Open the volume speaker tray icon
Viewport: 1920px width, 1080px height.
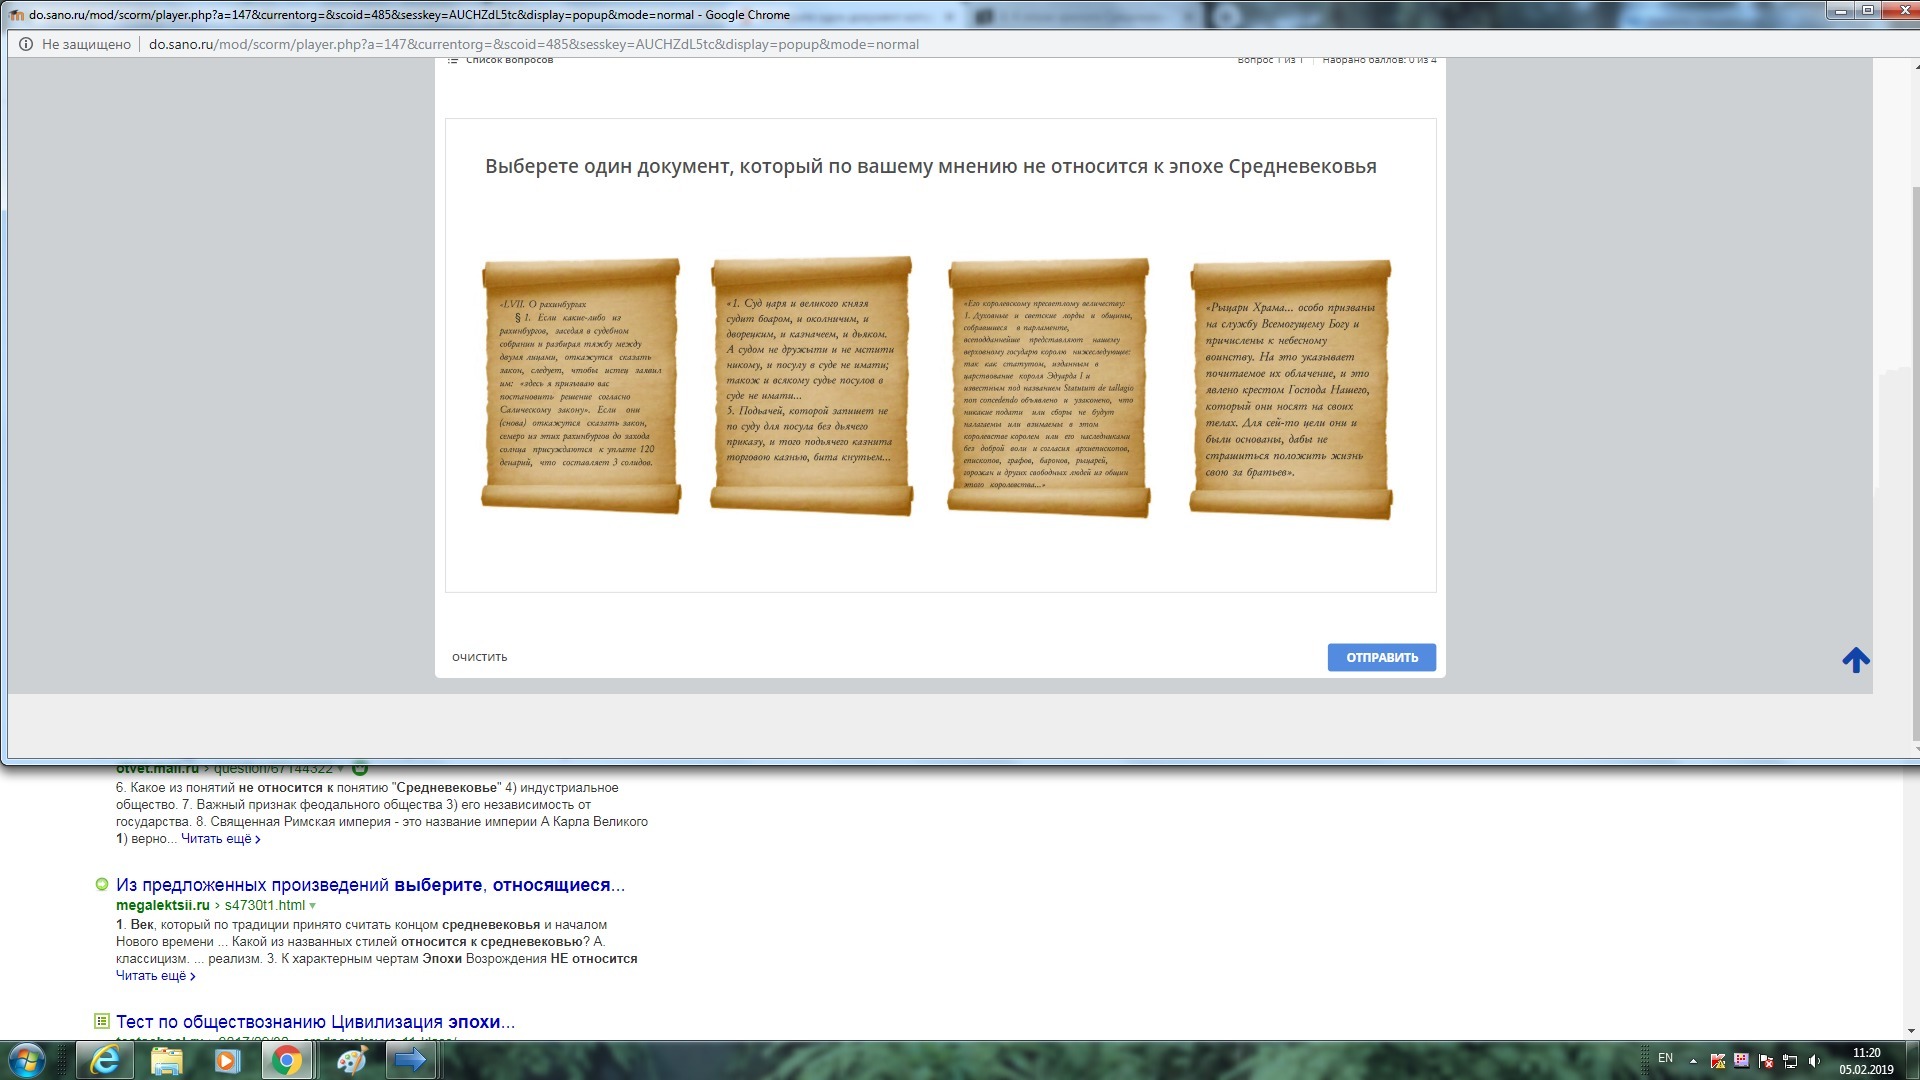click(1814, 1060)
